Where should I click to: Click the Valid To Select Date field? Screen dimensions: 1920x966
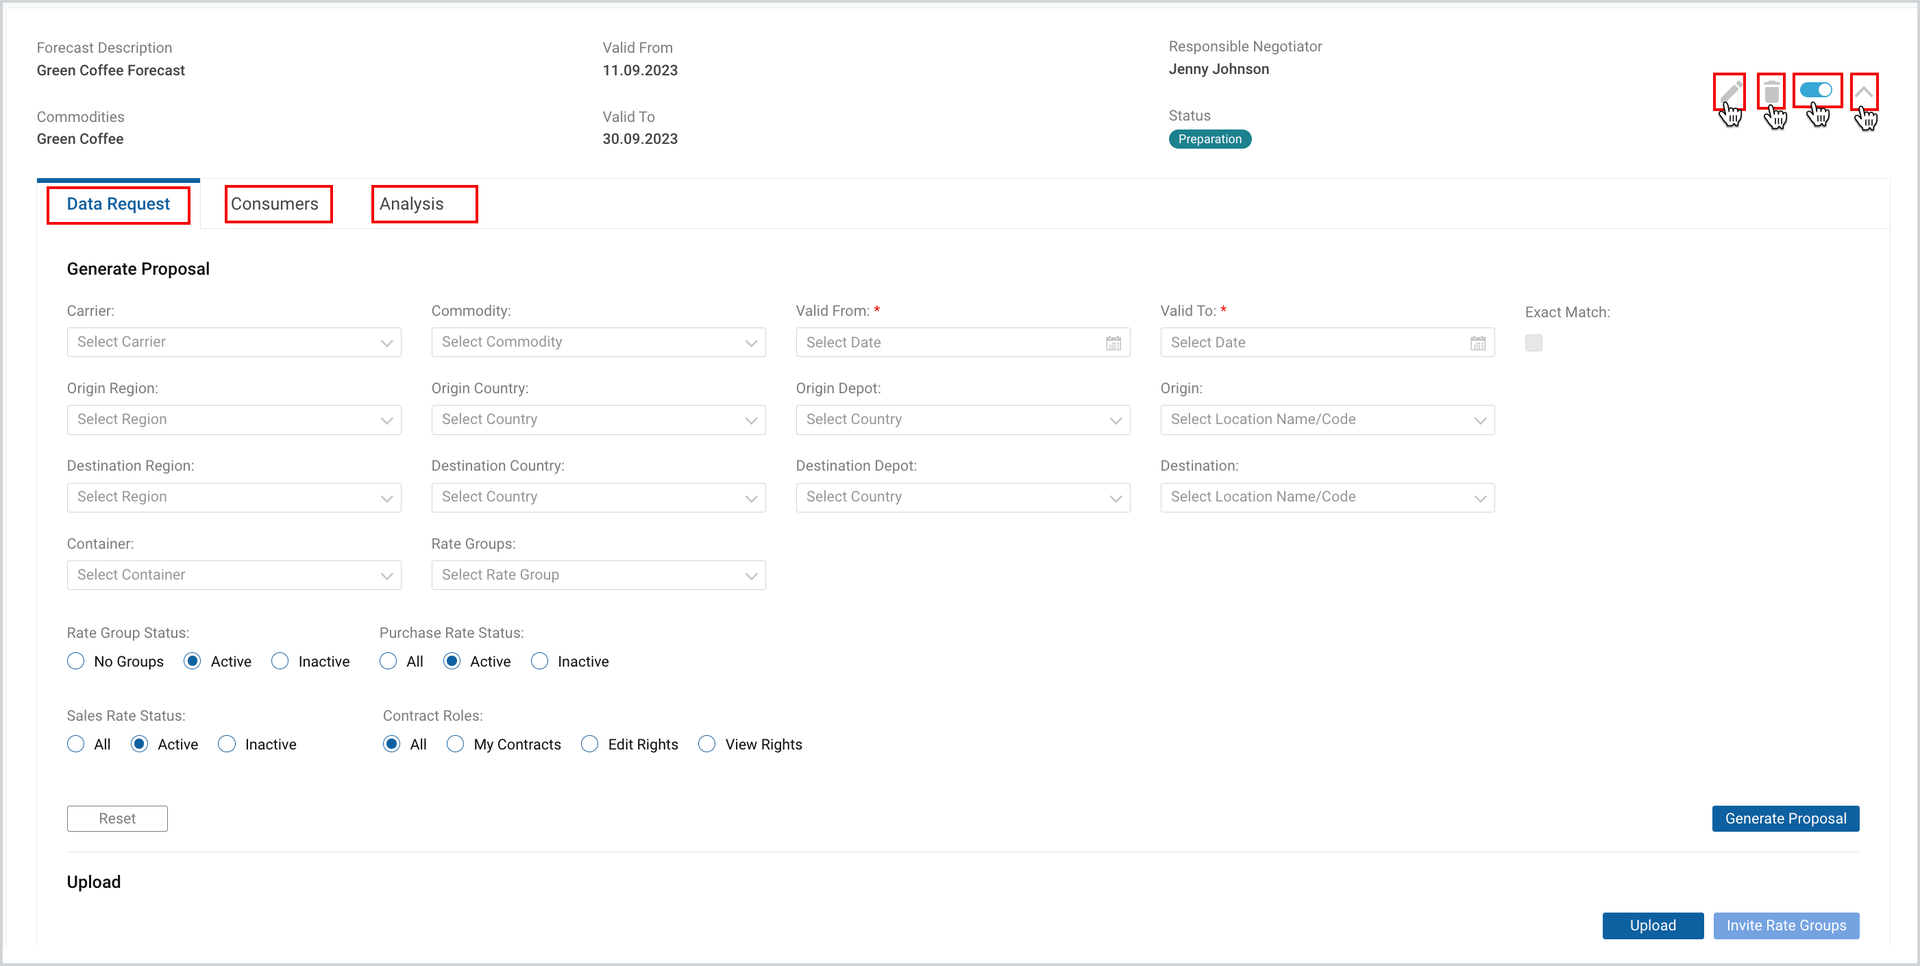pos(1327,342)
